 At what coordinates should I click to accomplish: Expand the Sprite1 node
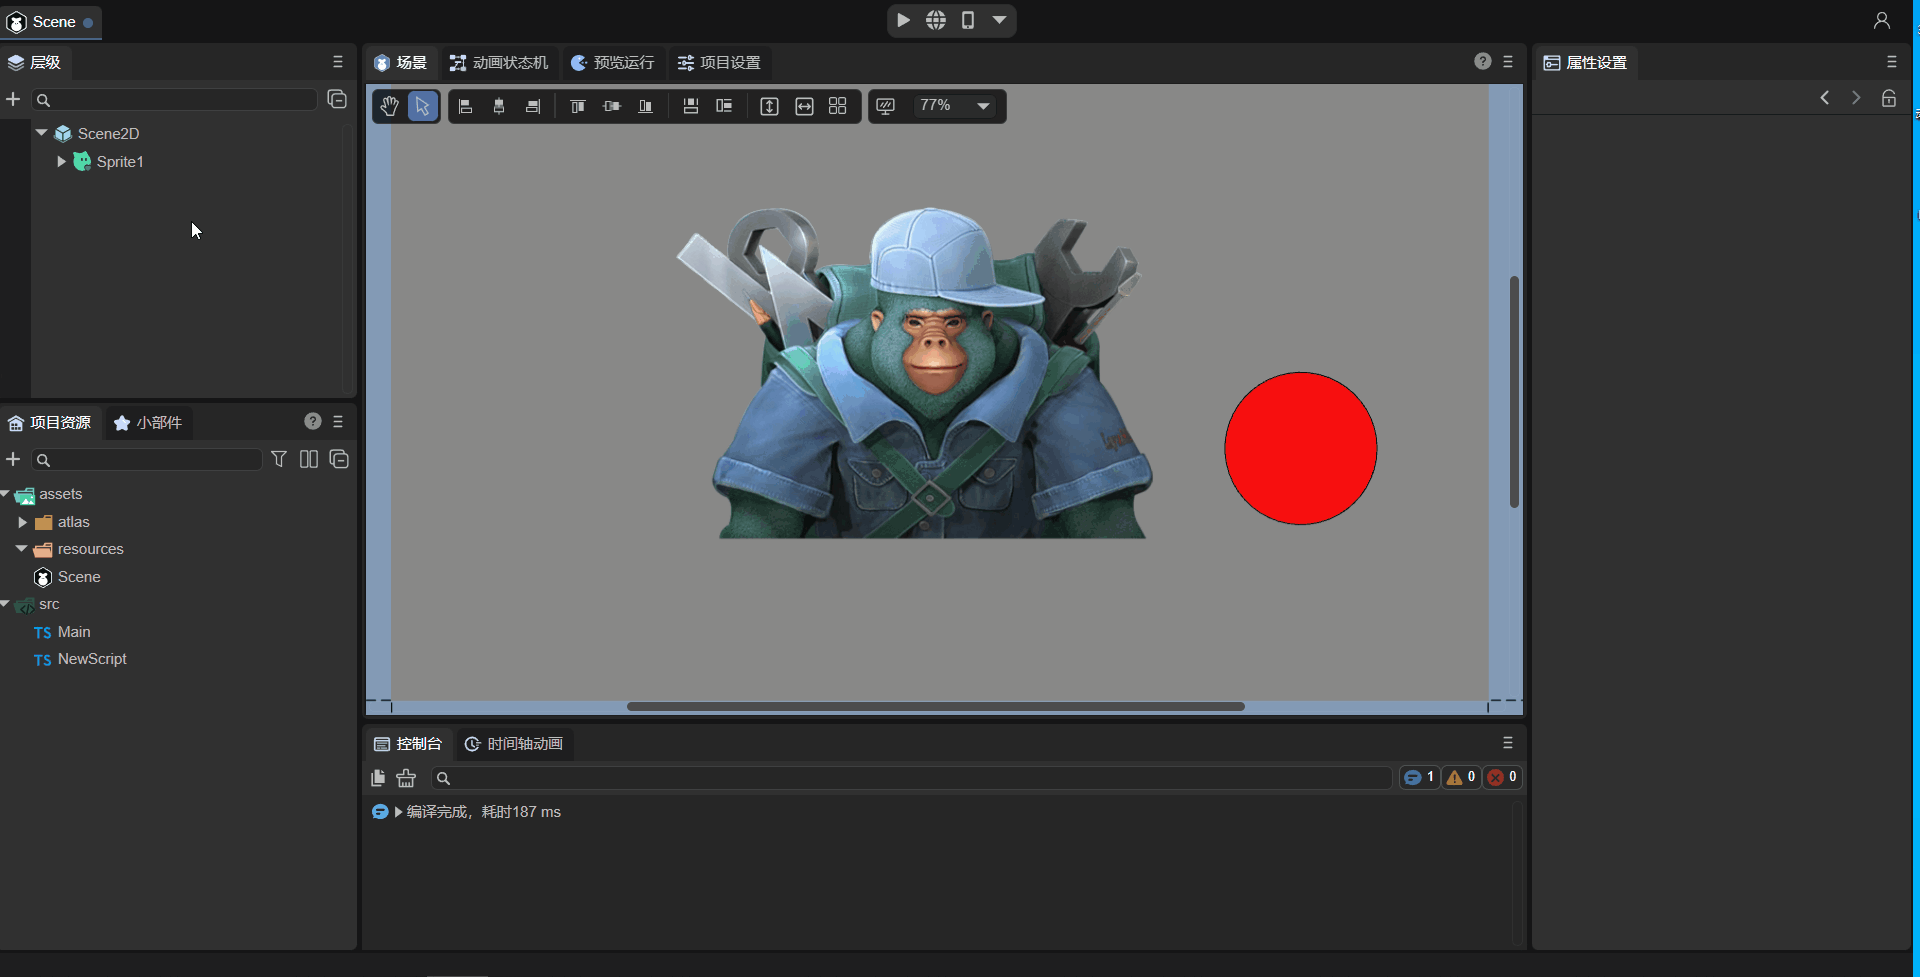click(61, 162)
